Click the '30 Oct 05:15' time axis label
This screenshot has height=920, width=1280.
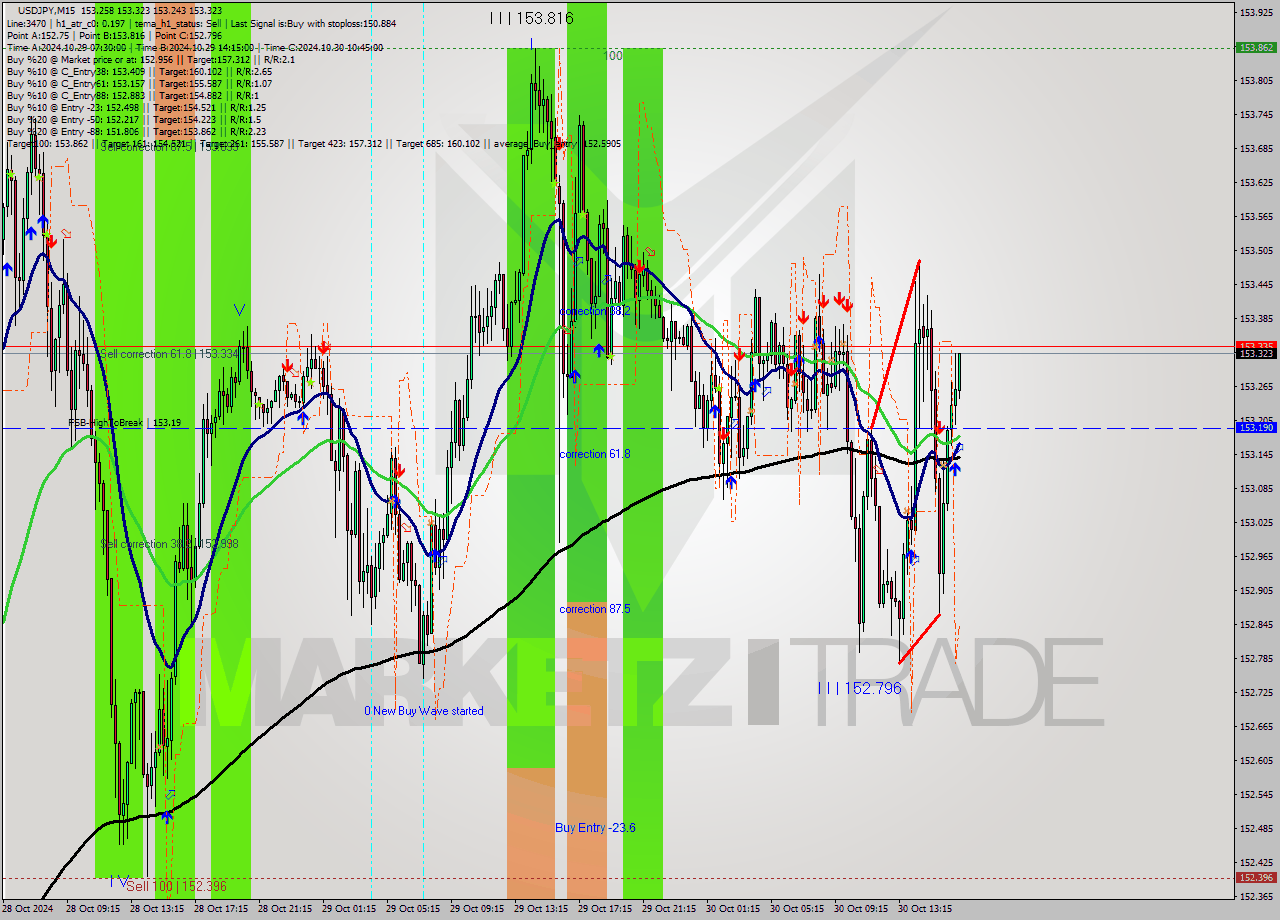(797, 909)
